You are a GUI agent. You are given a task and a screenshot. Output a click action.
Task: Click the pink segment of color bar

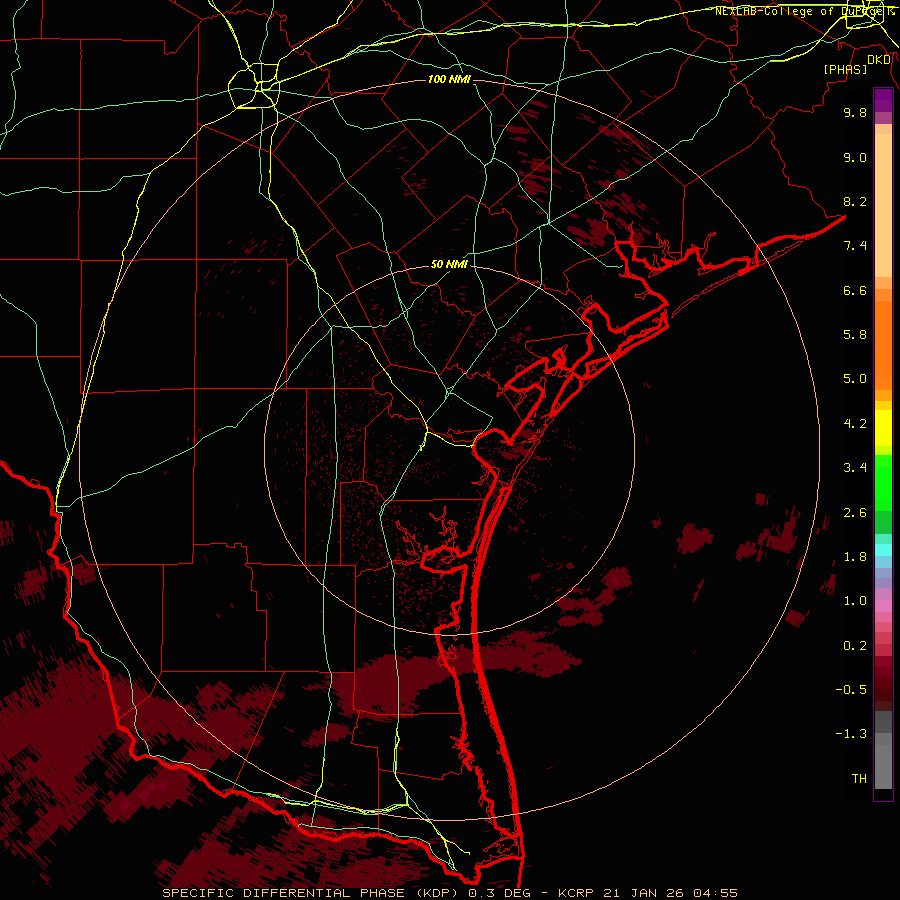click(x=883, y=606)
